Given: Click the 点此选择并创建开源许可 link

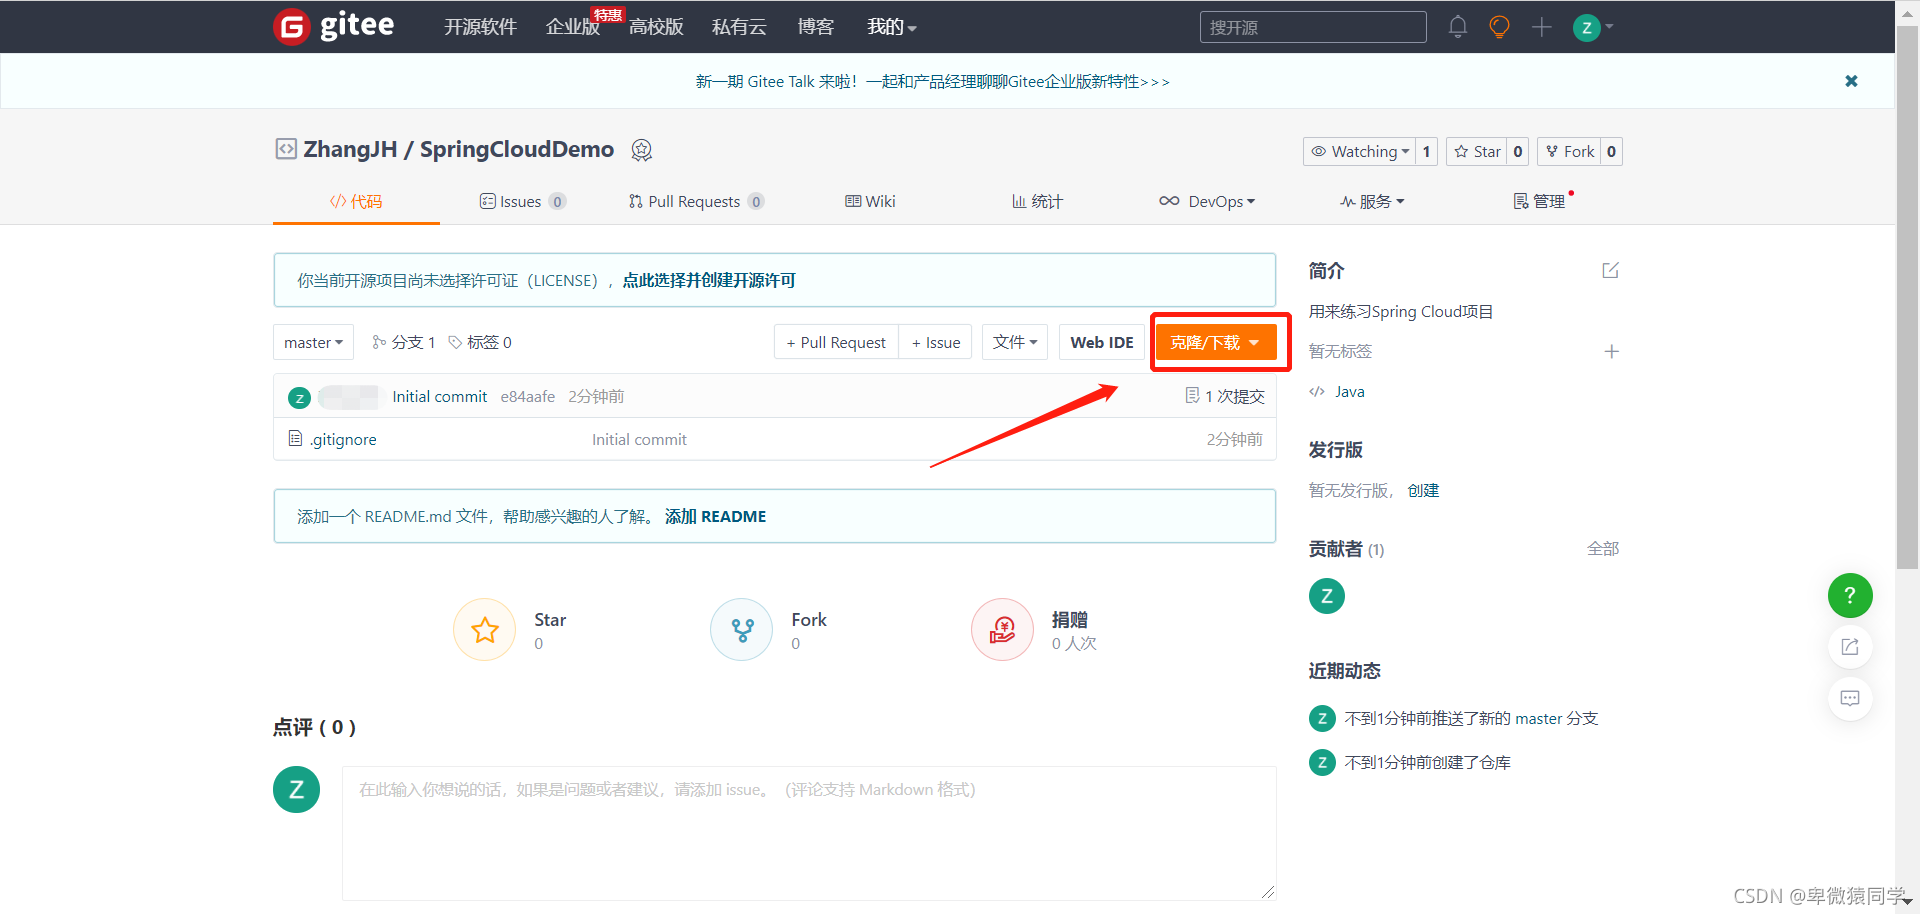Looking at the screenshot, I should point(709,280).
